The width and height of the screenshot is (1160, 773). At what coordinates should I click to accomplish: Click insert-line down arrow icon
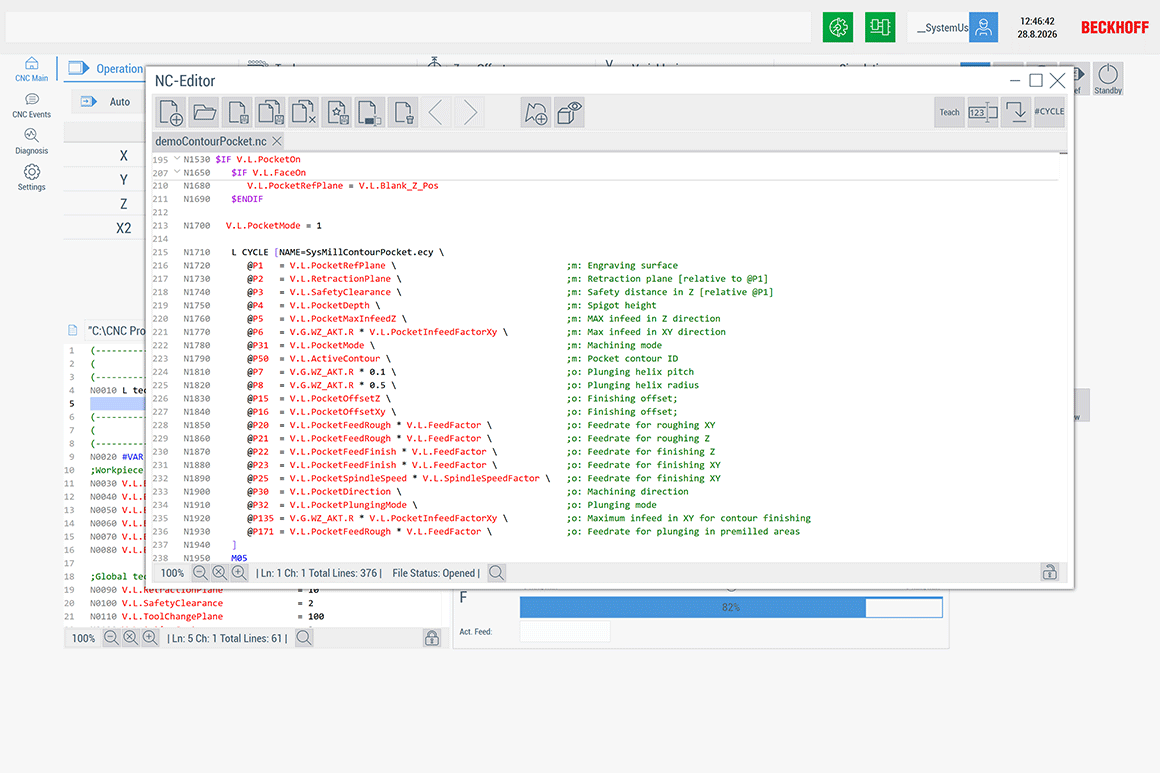point(1016,112)
